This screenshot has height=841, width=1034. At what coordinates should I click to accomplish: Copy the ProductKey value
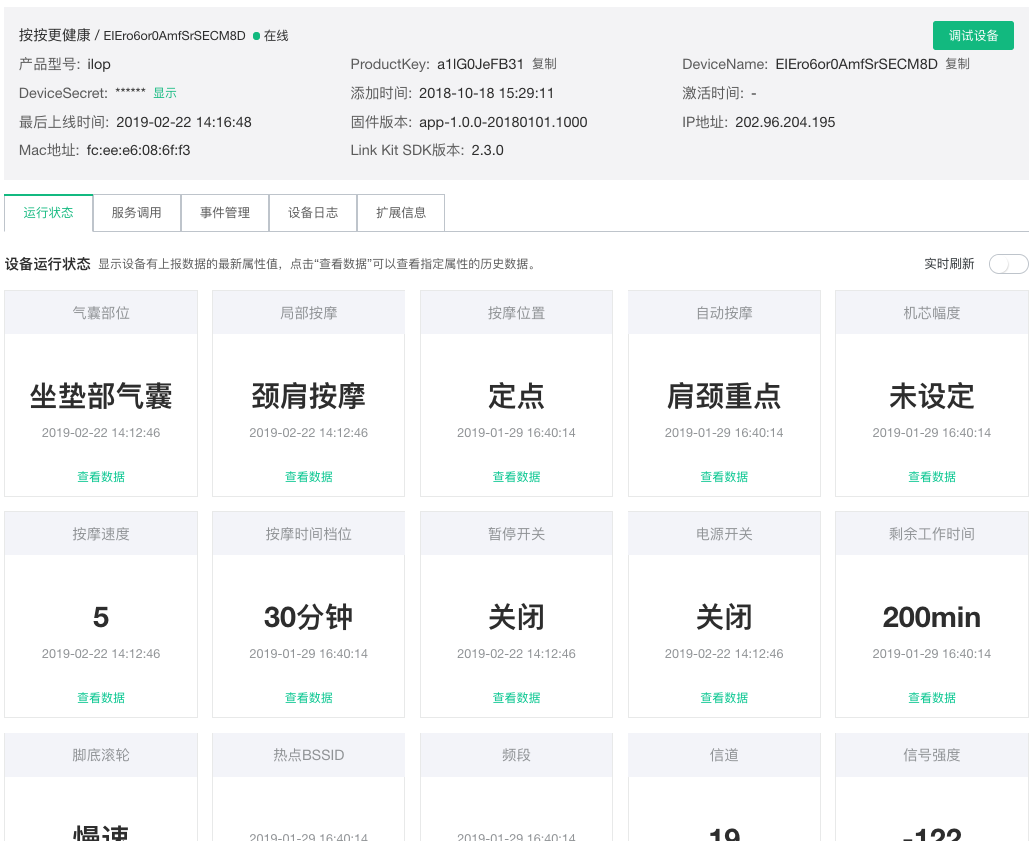pyautogui.click(x=544, y=64)
